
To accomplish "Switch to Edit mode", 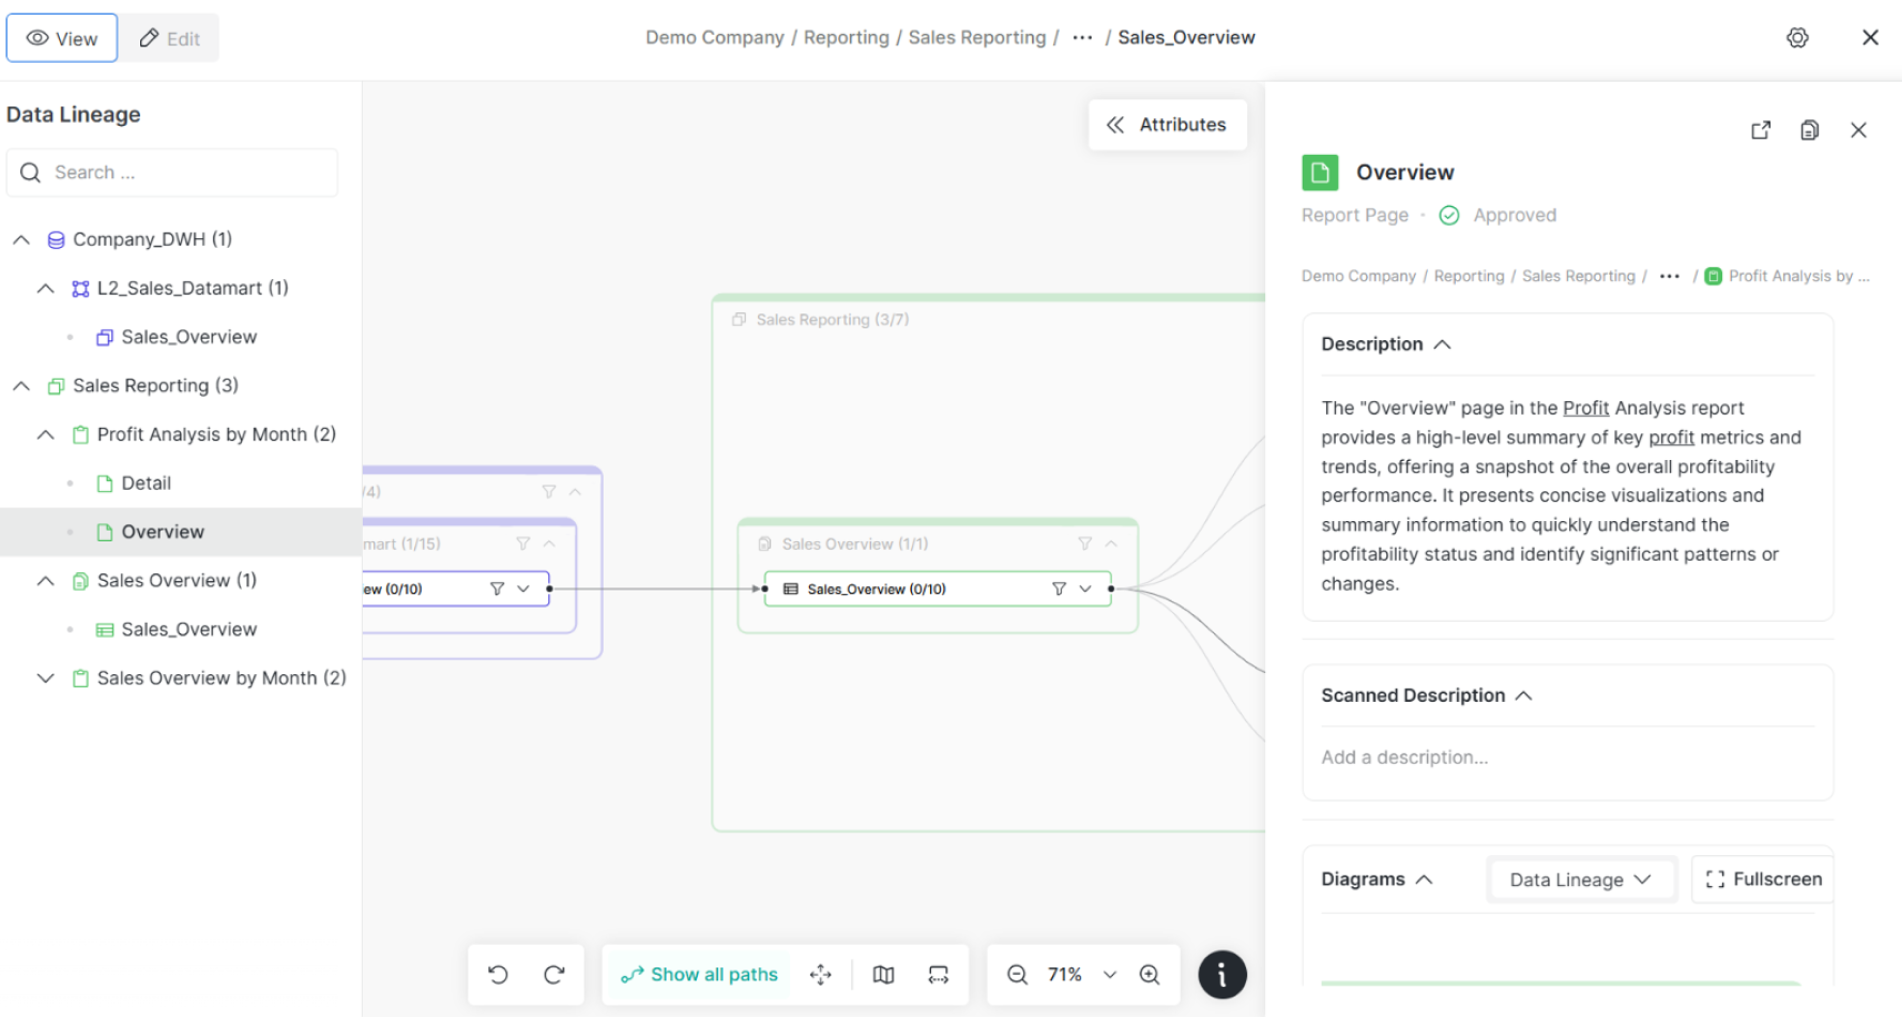I will (170, 38).
